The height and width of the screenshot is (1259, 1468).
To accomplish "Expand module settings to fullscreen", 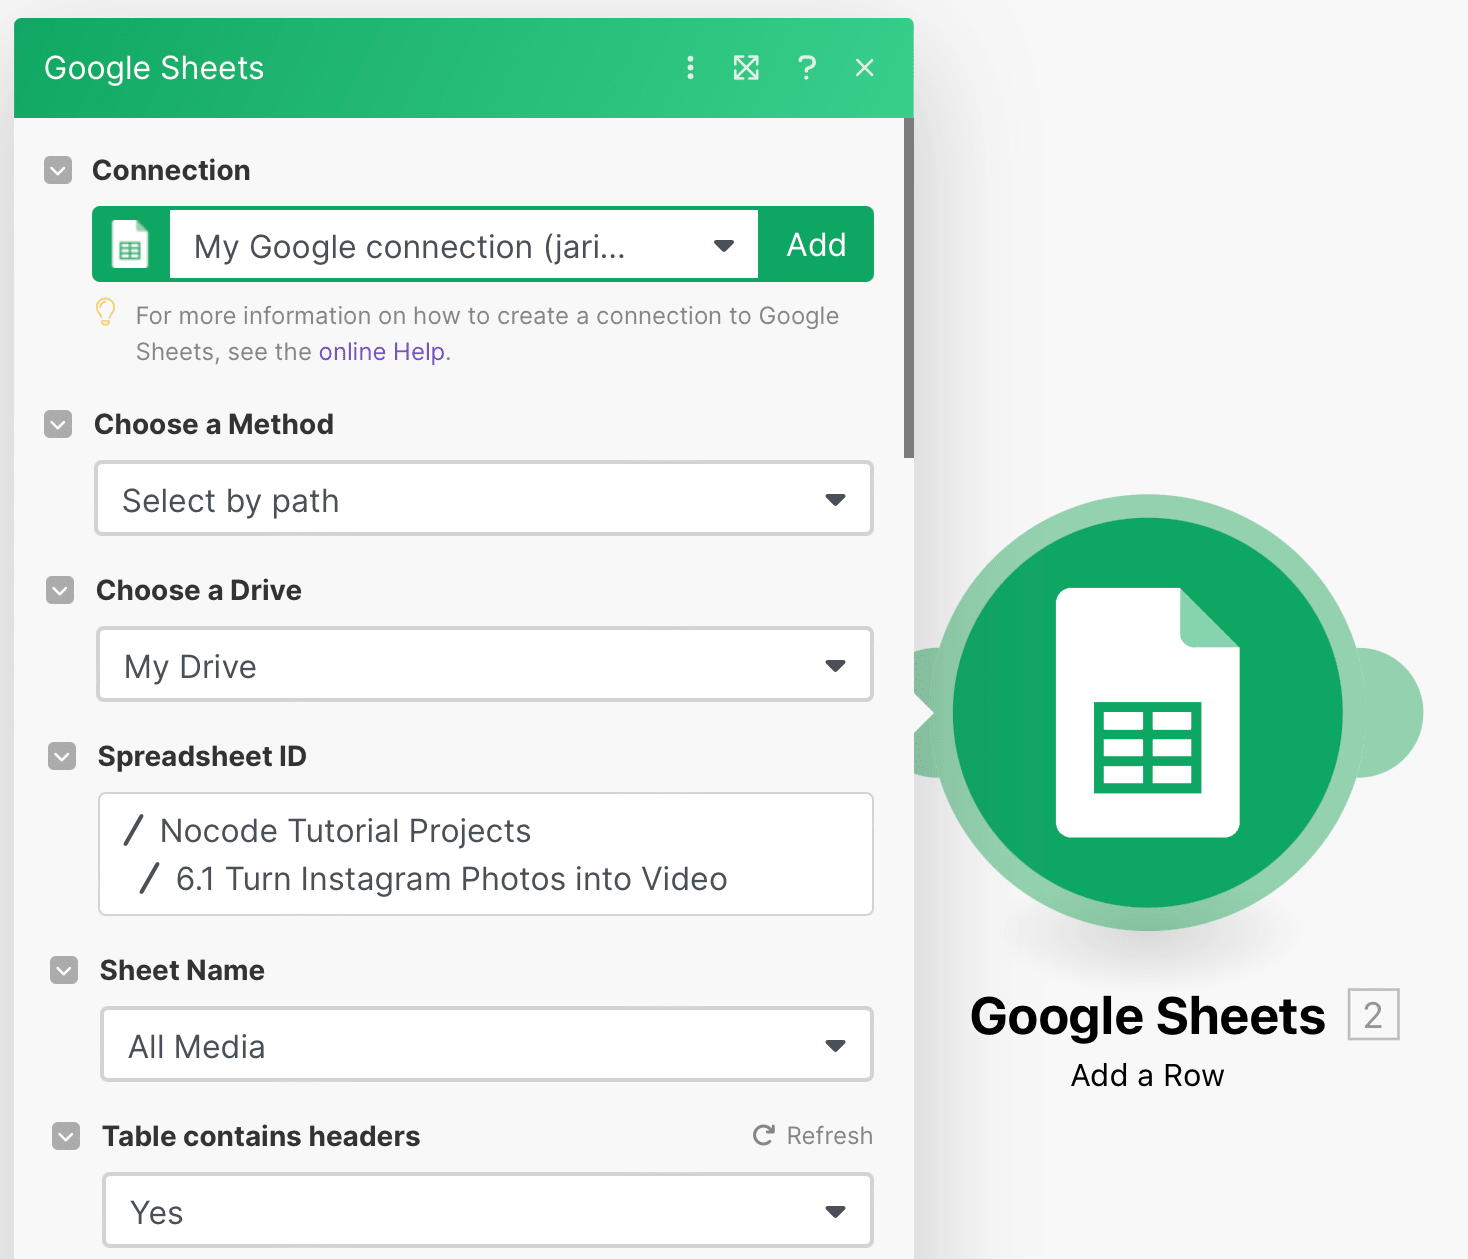I will 746,68.
